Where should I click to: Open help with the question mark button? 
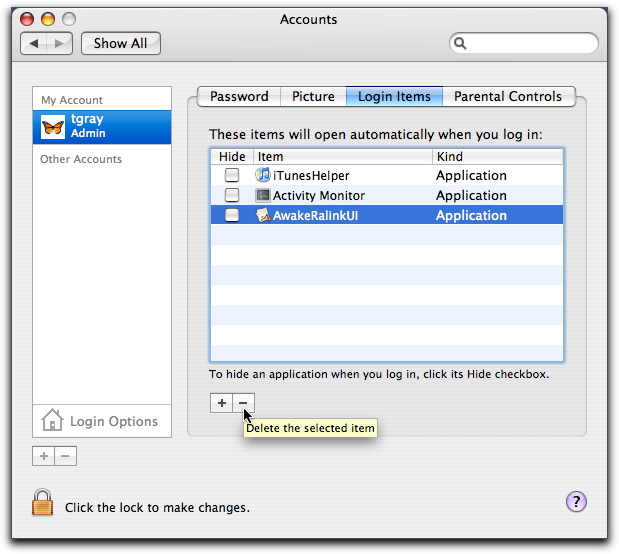576,502
